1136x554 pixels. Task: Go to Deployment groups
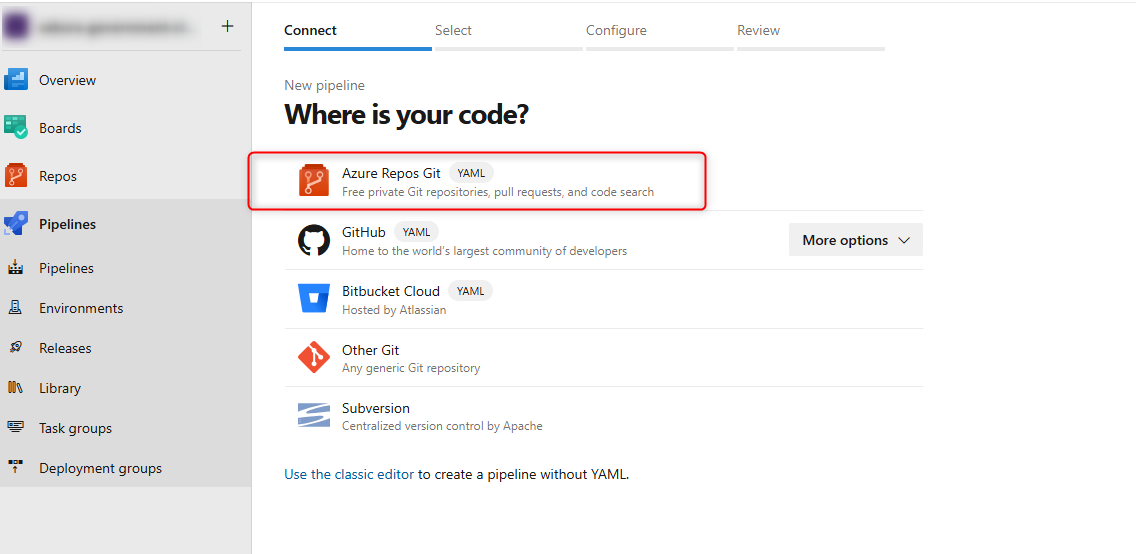coord(125,468)
